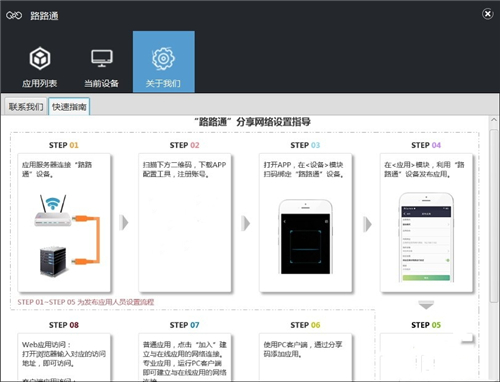Click the STEP 08 heading
This screenshot has width=500, height=382.
pos(64,325)
